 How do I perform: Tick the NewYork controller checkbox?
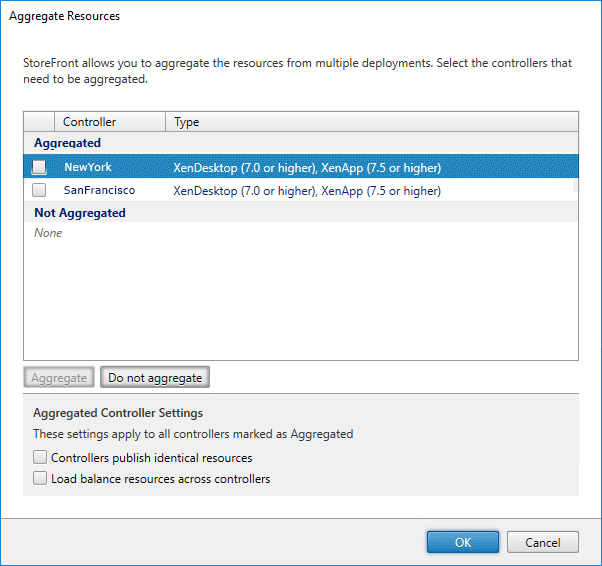tap(39, 167)
